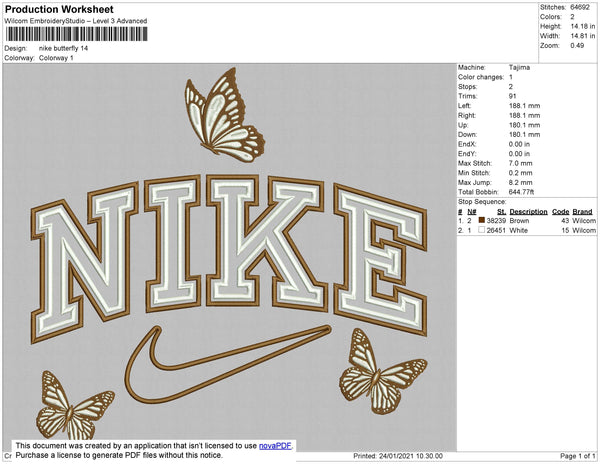This screenshot has height=464, width=600.
Task: Click the stitch count 26451 in row 2
Action: coord(496,230)
